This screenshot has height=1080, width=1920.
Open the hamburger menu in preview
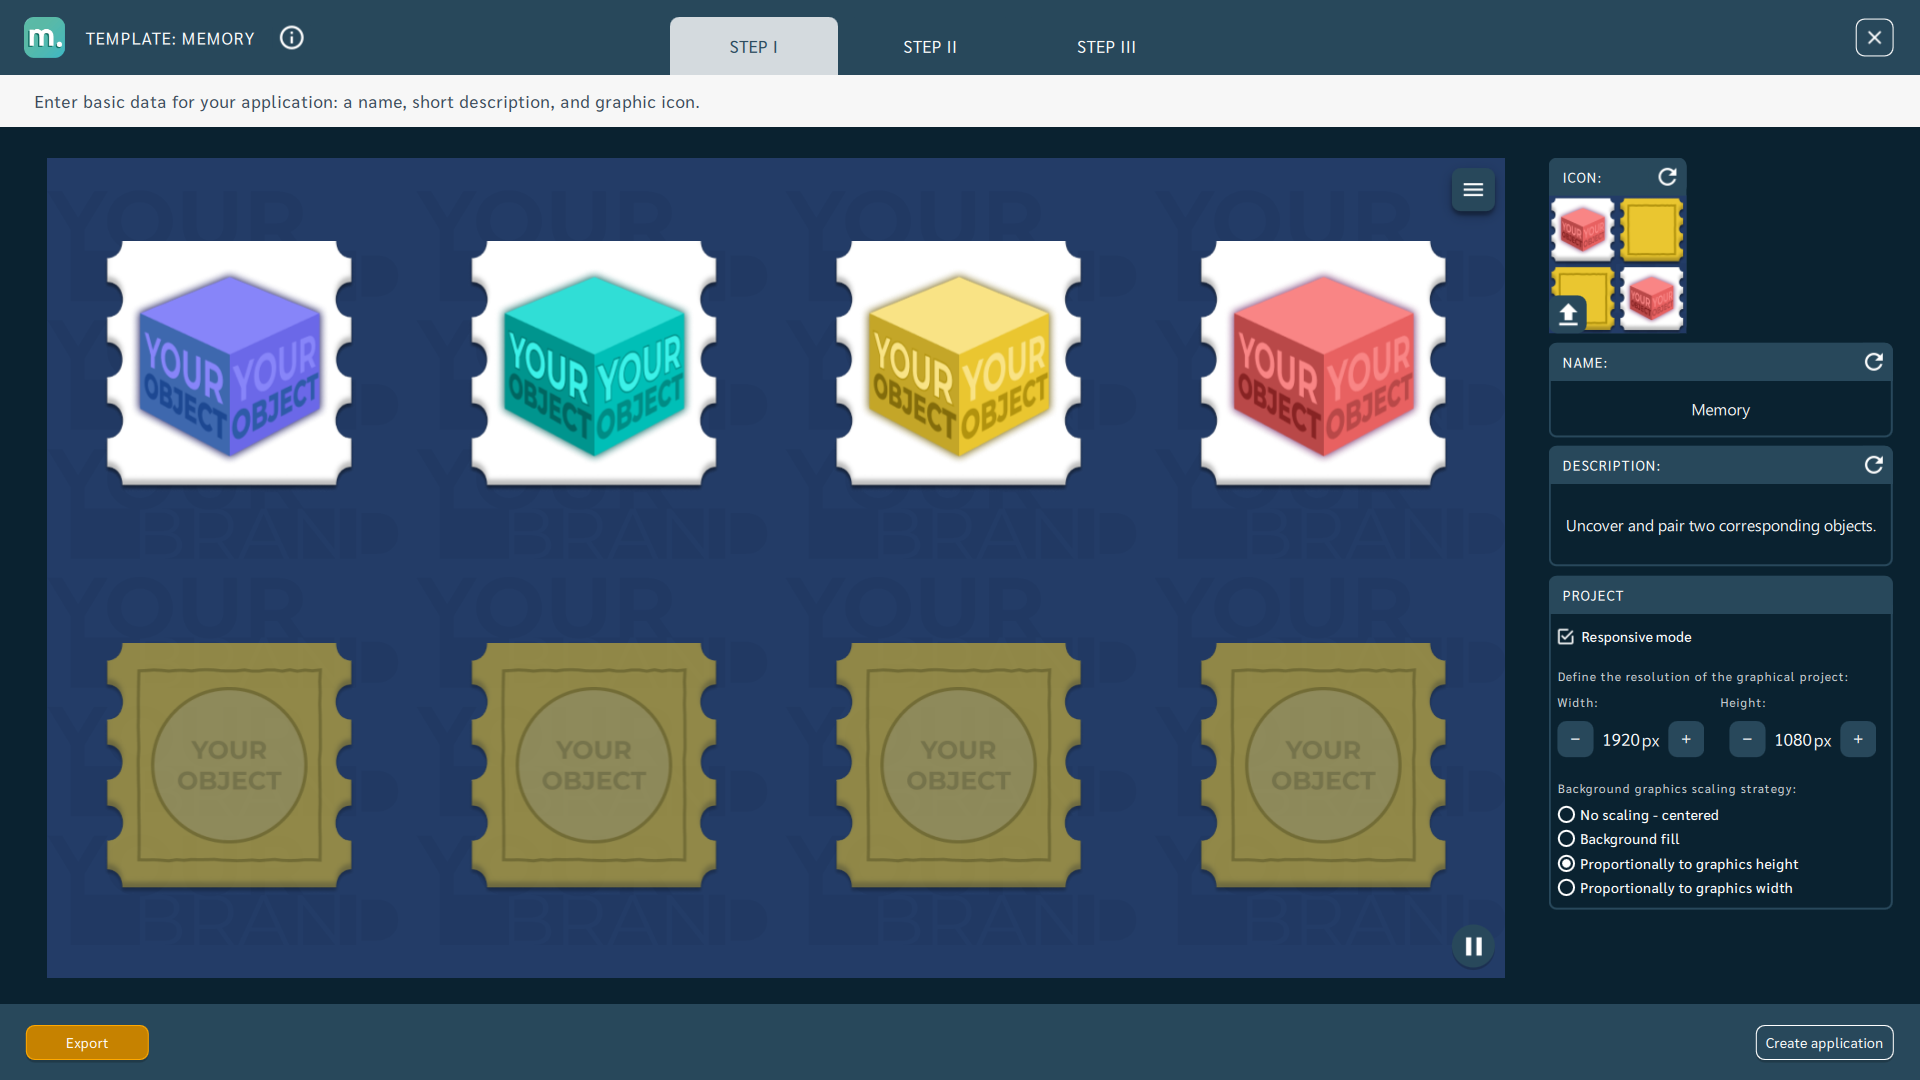[x=1473, y=190]
